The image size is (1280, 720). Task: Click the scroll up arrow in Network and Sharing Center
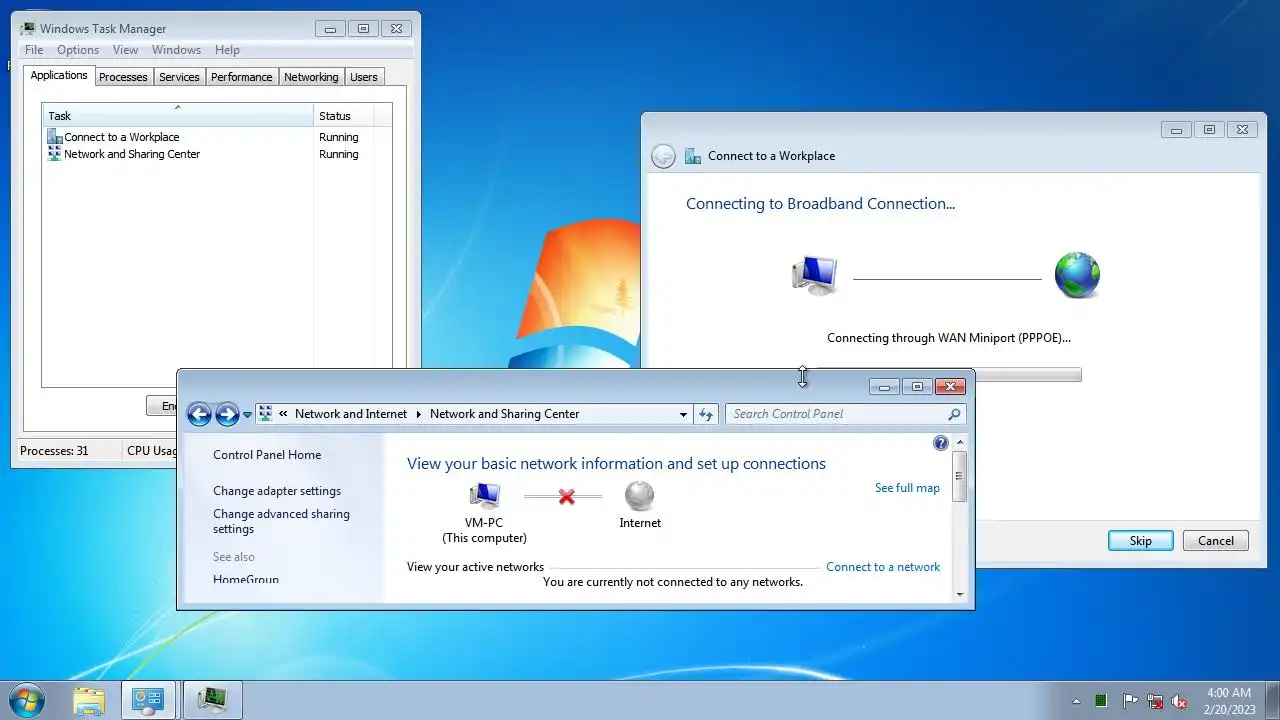[x=960, y=442]
